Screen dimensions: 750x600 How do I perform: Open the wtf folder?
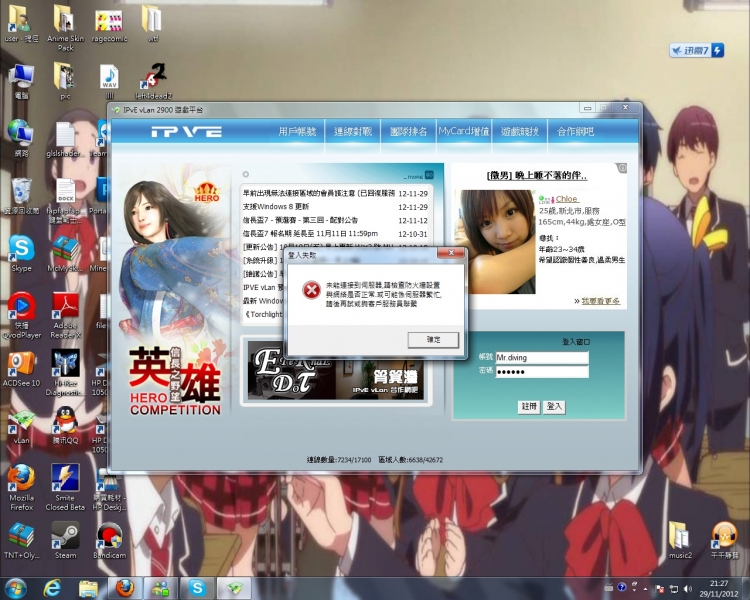[153, 24]
